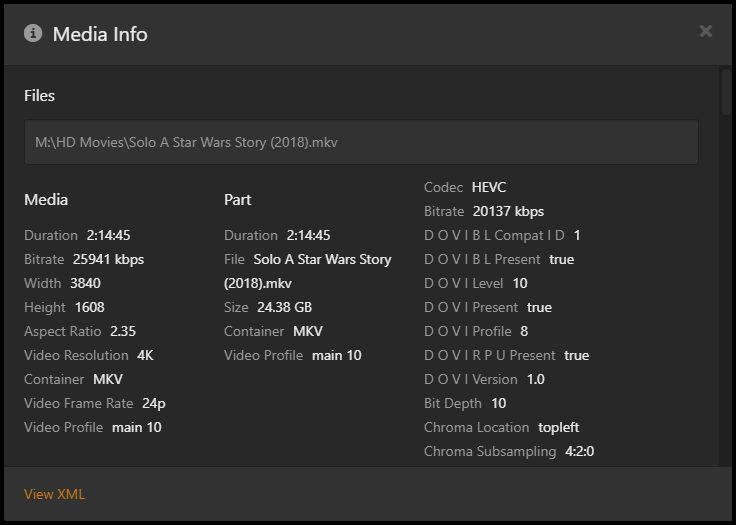
Task: Click the Files section heading
Action: 40,96
